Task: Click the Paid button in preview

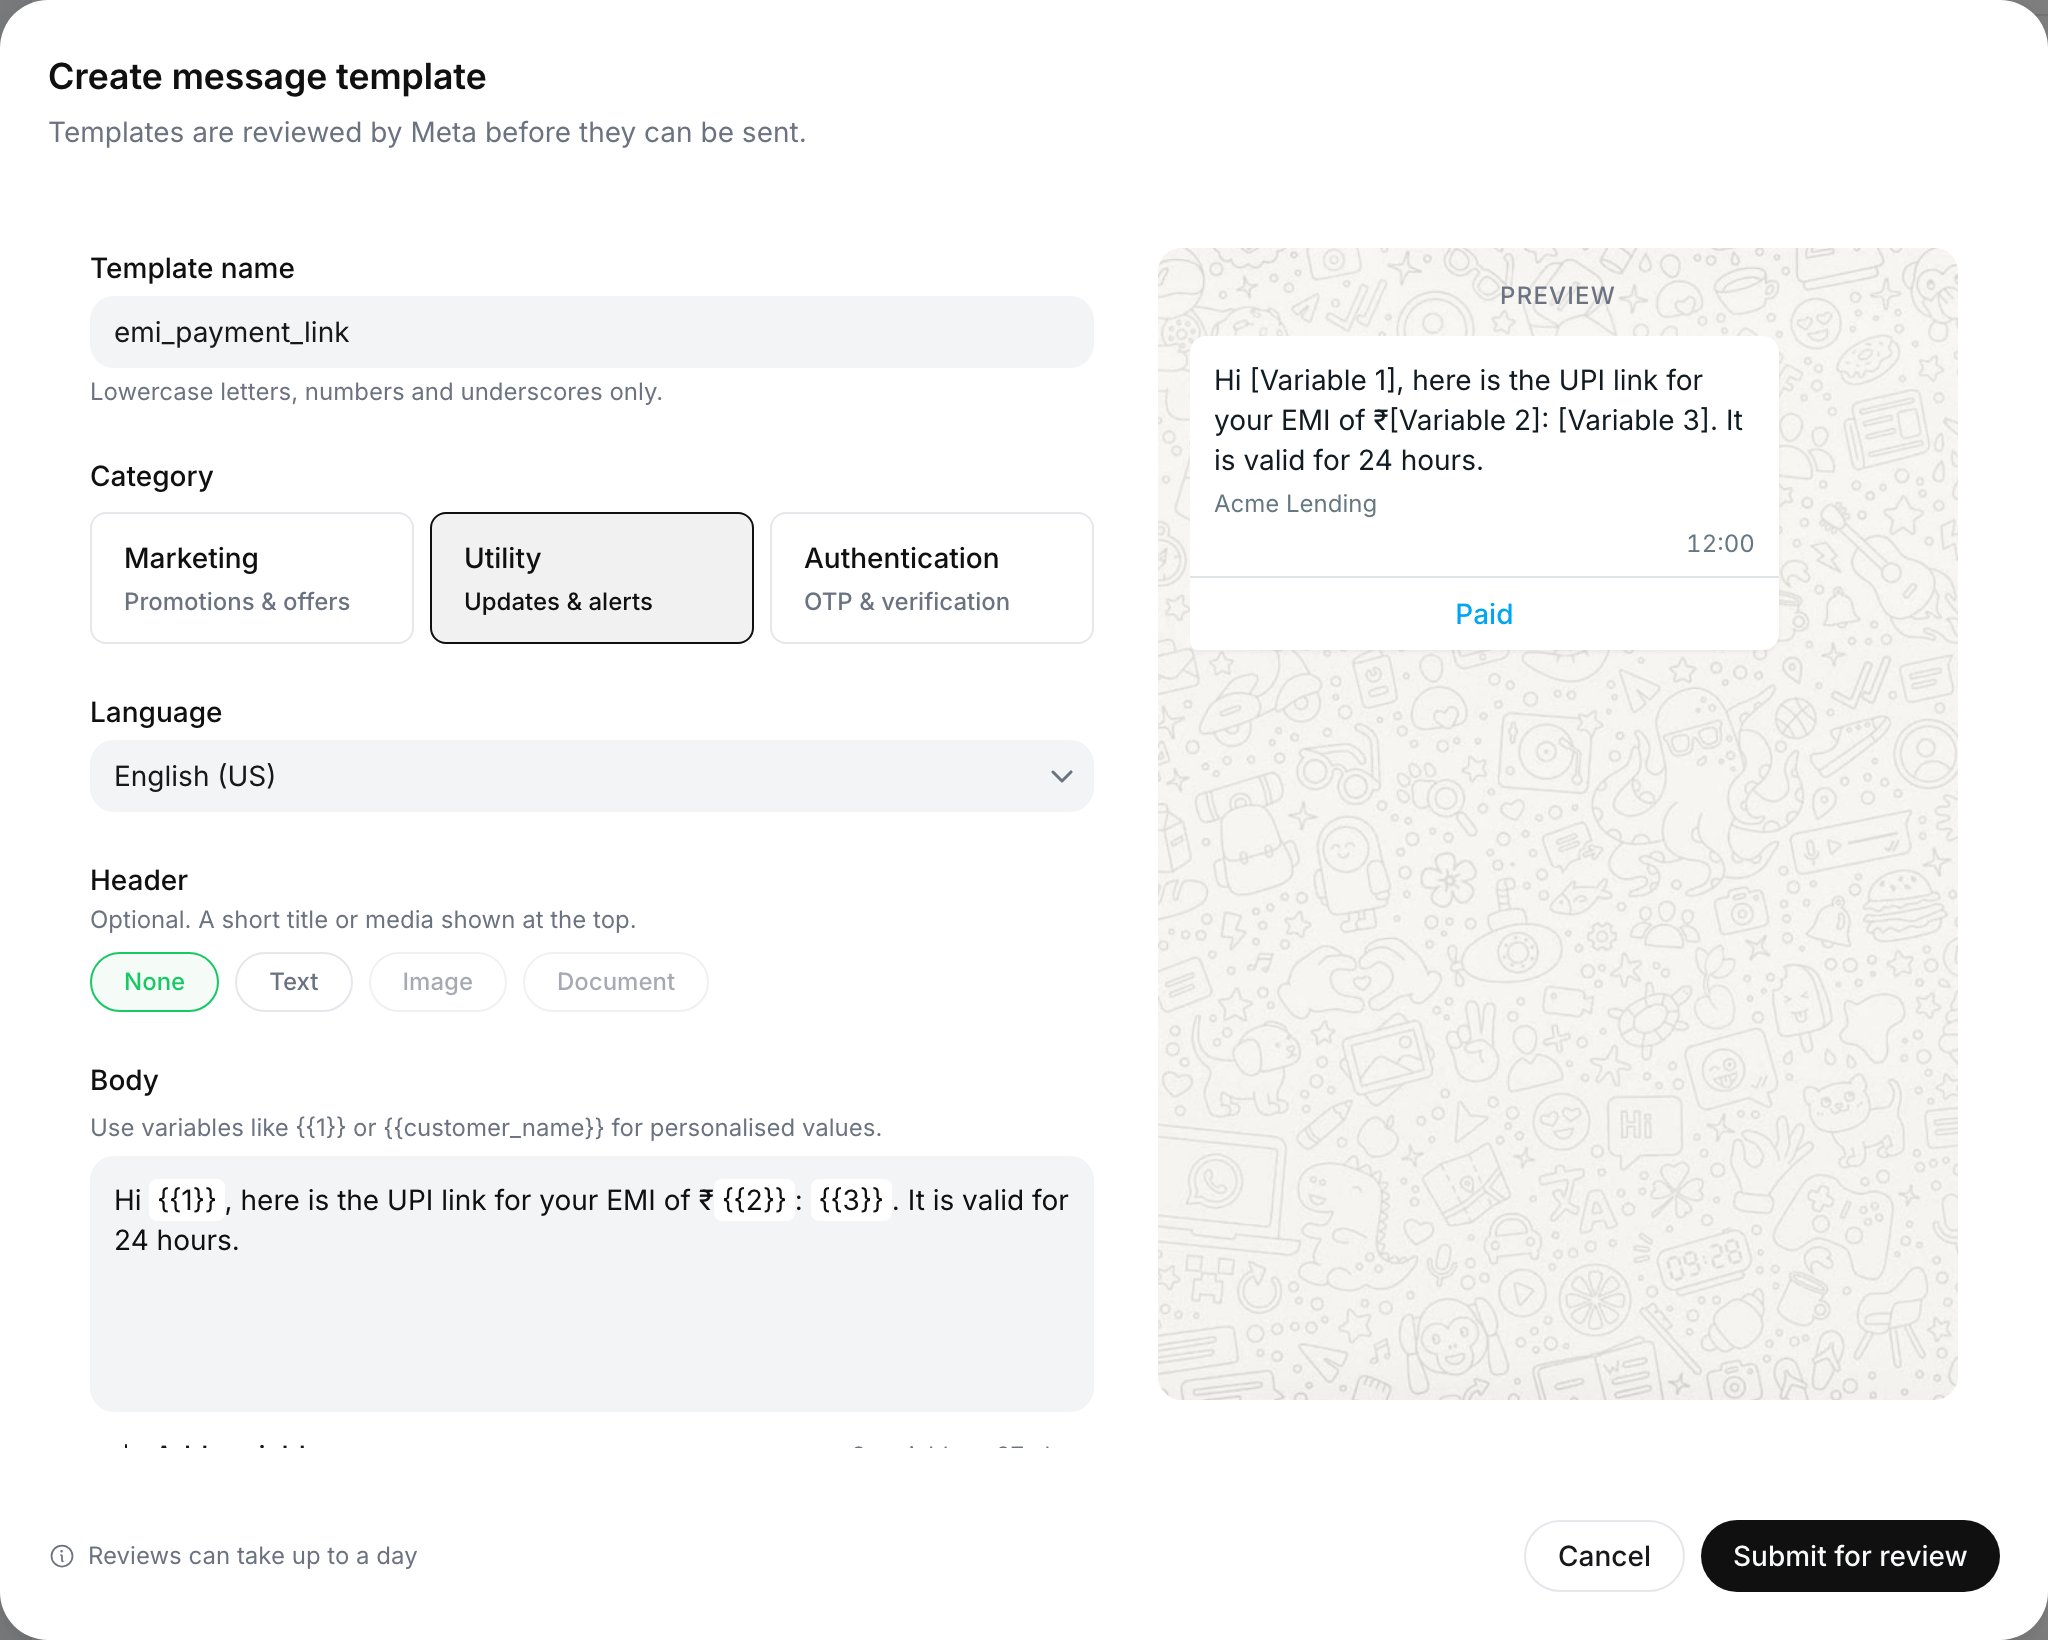Action: pos(1484,614)
